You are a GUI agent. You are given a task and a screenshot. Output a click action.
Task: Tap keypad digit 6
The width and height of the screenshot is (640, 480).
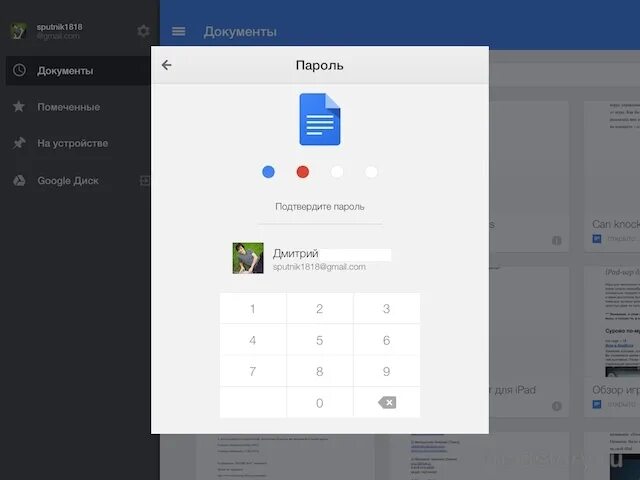pos(387,340)
